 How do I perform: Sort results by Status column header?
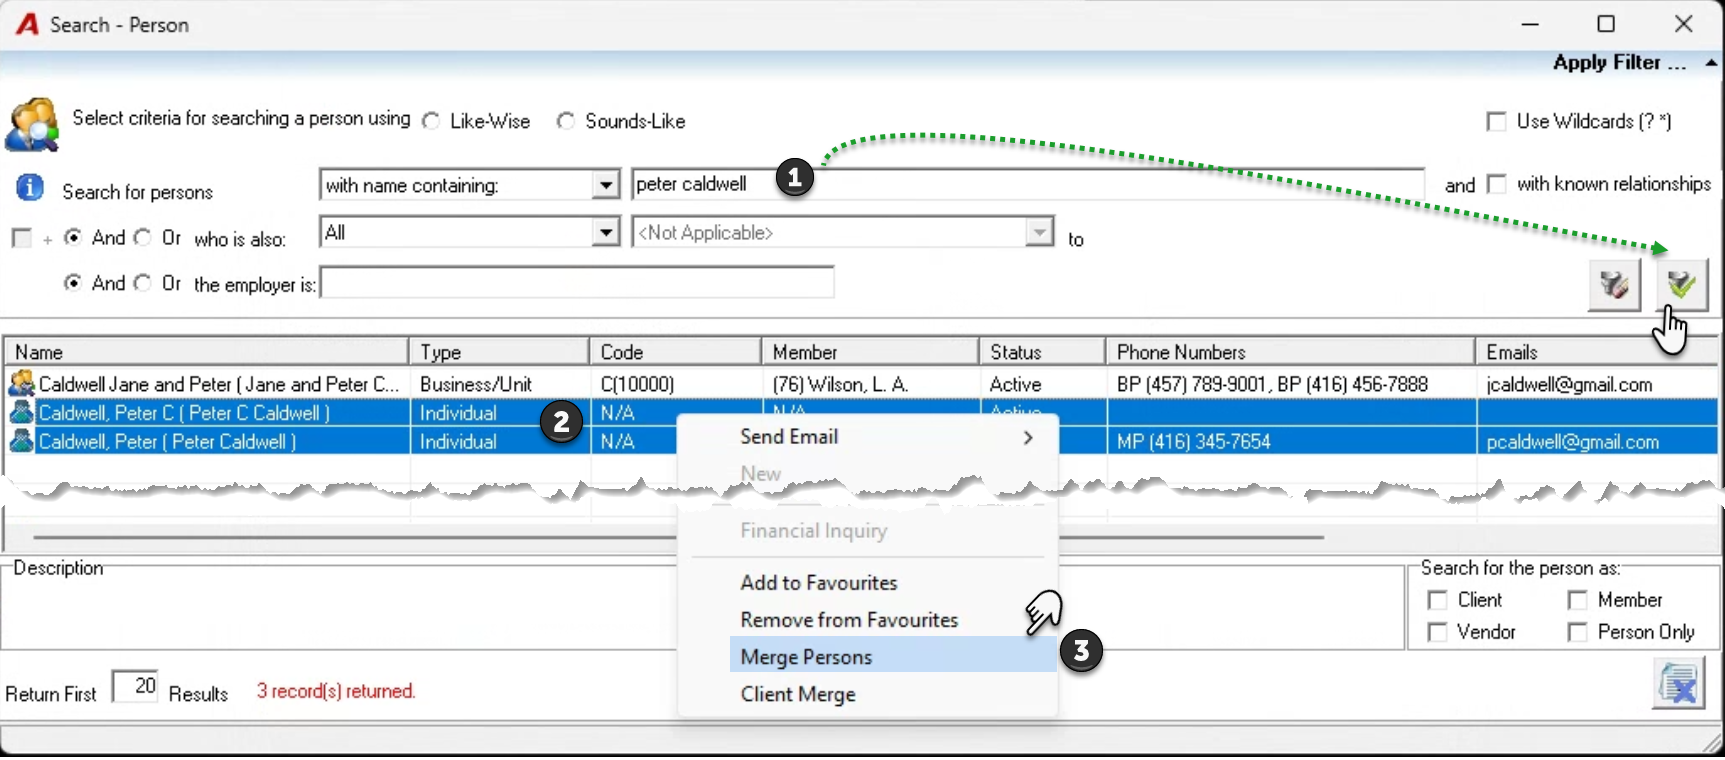pos(1042,352)
